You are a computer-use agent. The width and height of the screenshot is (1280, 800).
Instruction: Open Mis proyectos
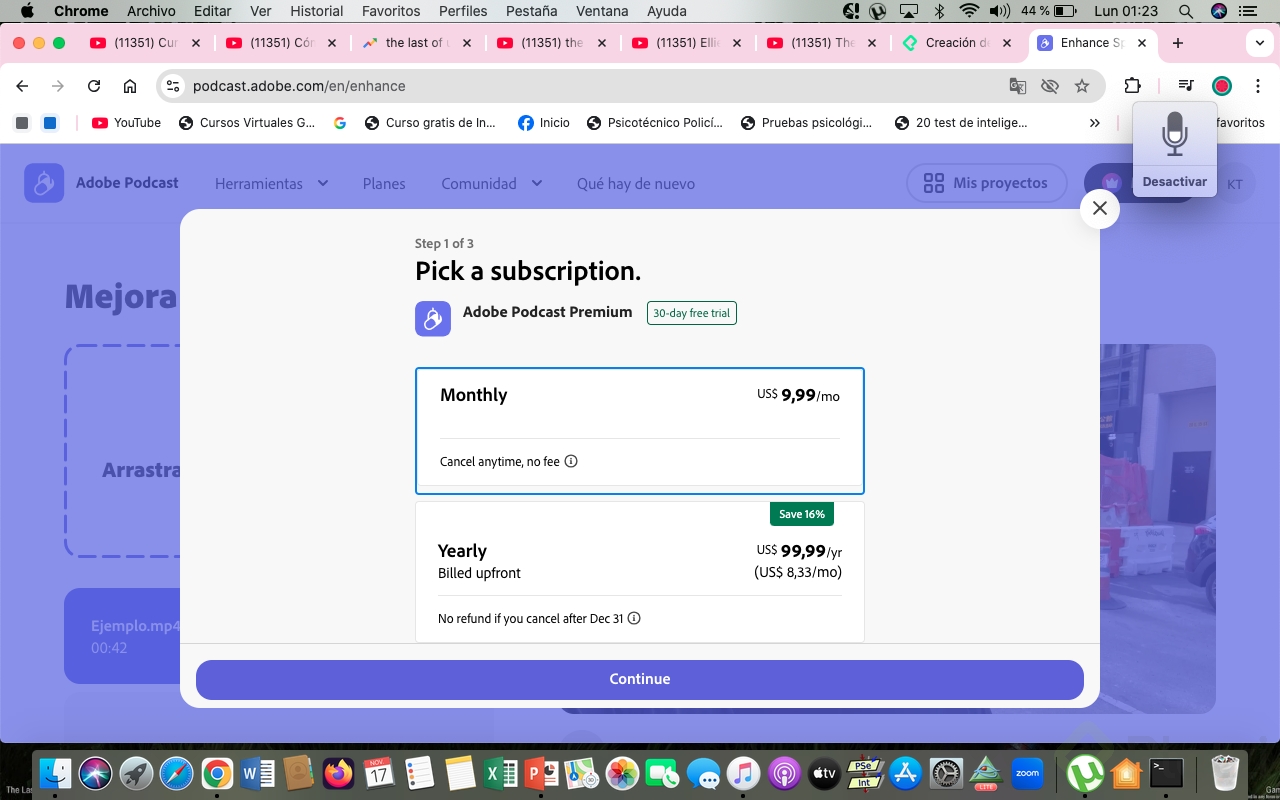pyautogui.click(x=986, y=183)
